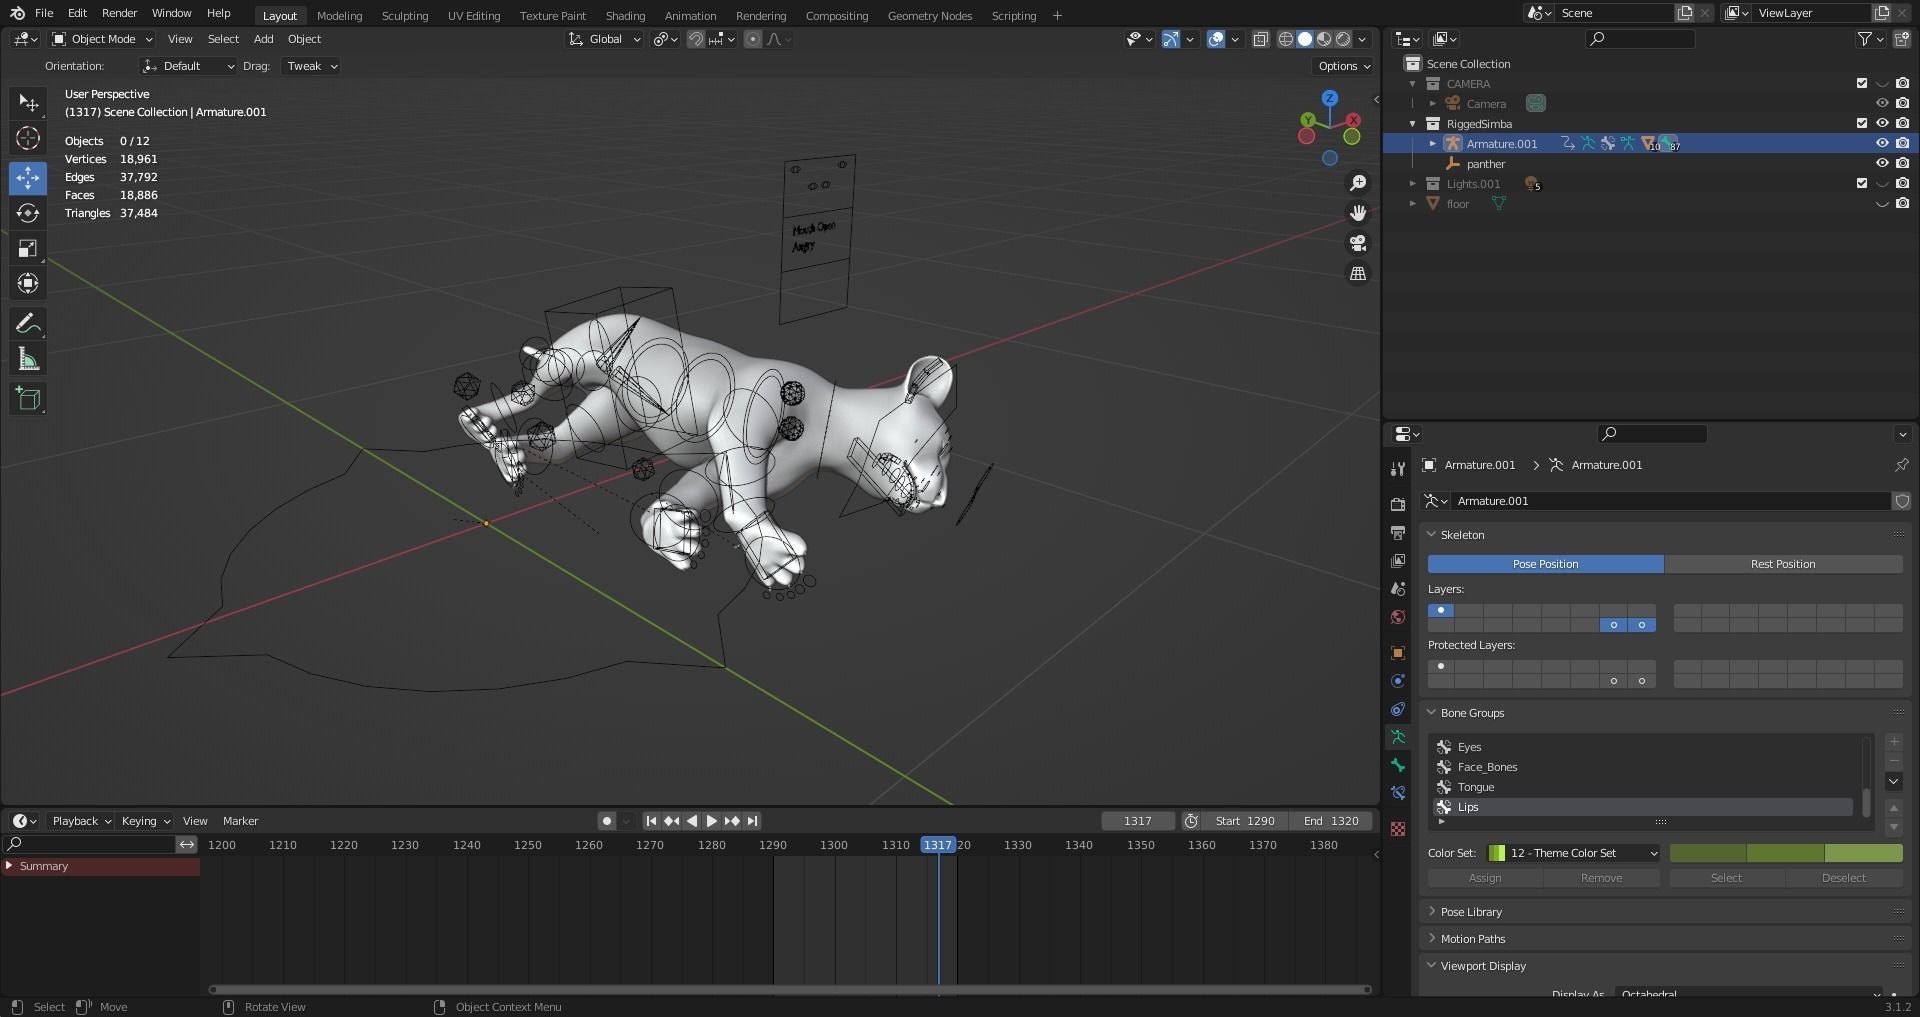Screen dimensions: 1920x1017
Task: Open the Physics properties tab
Action: [1398, 681]
